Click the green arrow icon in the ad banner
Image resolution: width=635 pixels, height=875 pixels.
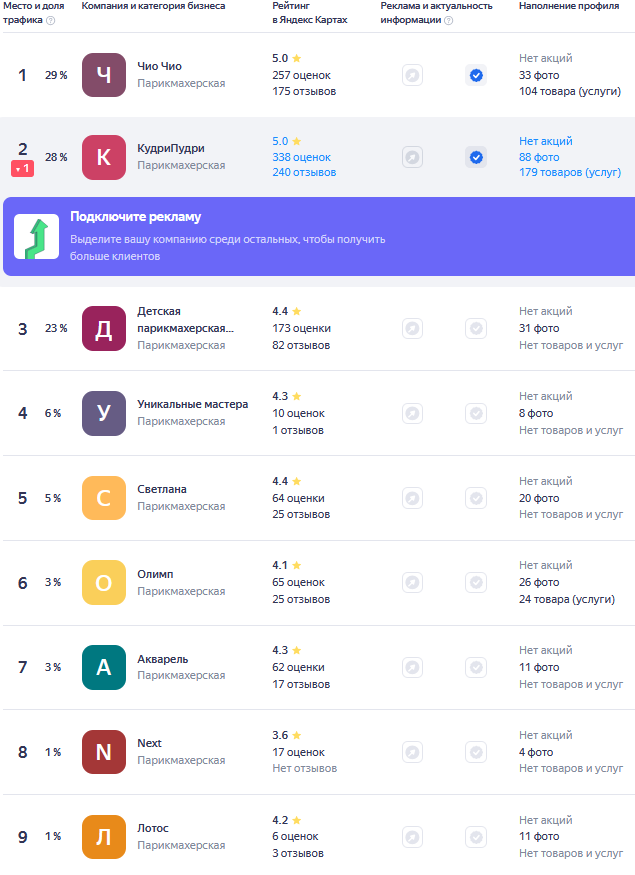(36, 237)
